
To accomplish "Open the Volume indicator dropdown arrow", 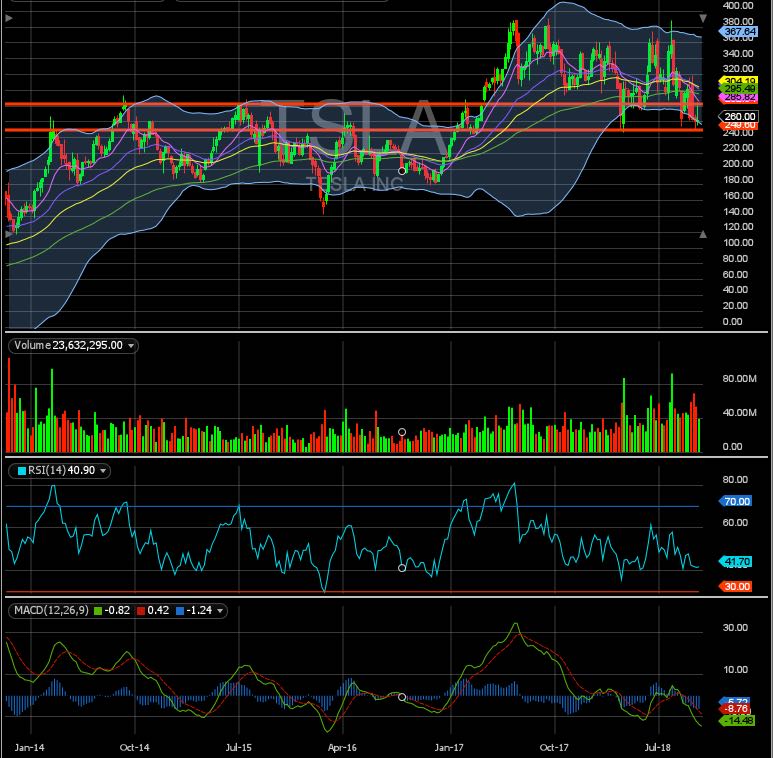I will click(x=131, y=346).
